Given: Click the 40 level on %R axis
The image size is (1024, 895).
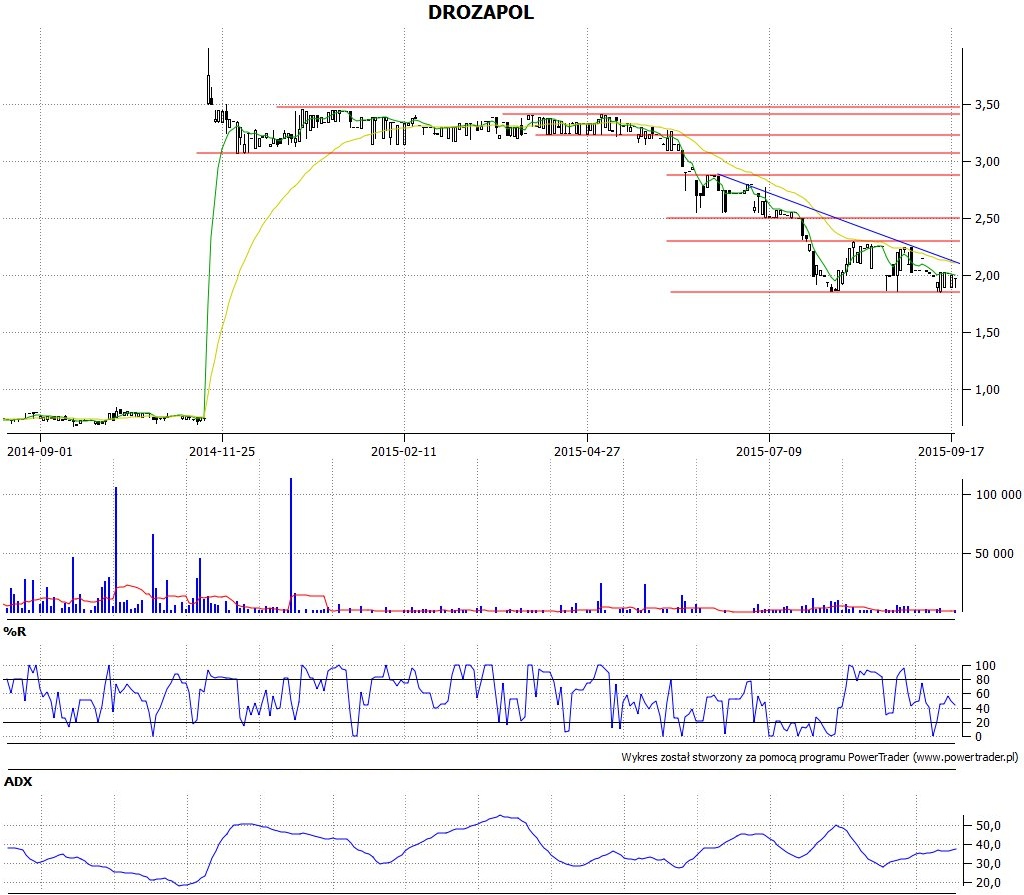Looking at the screenshot, I should pos(982,708).
